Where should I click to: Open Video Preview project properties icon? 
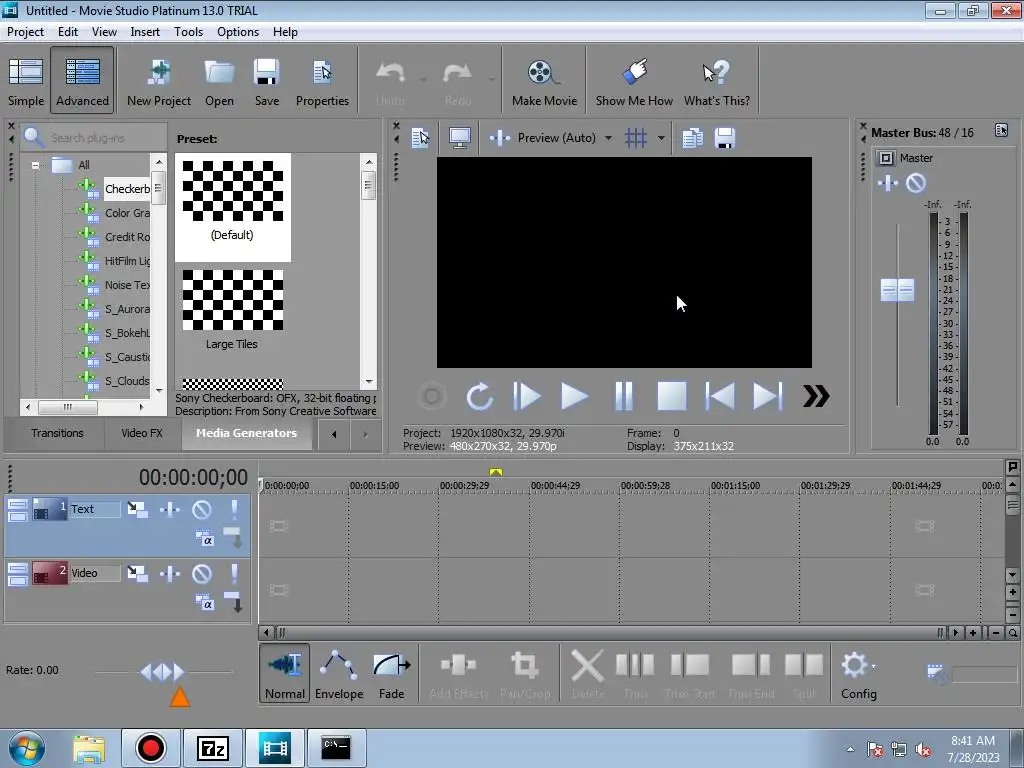420,138
